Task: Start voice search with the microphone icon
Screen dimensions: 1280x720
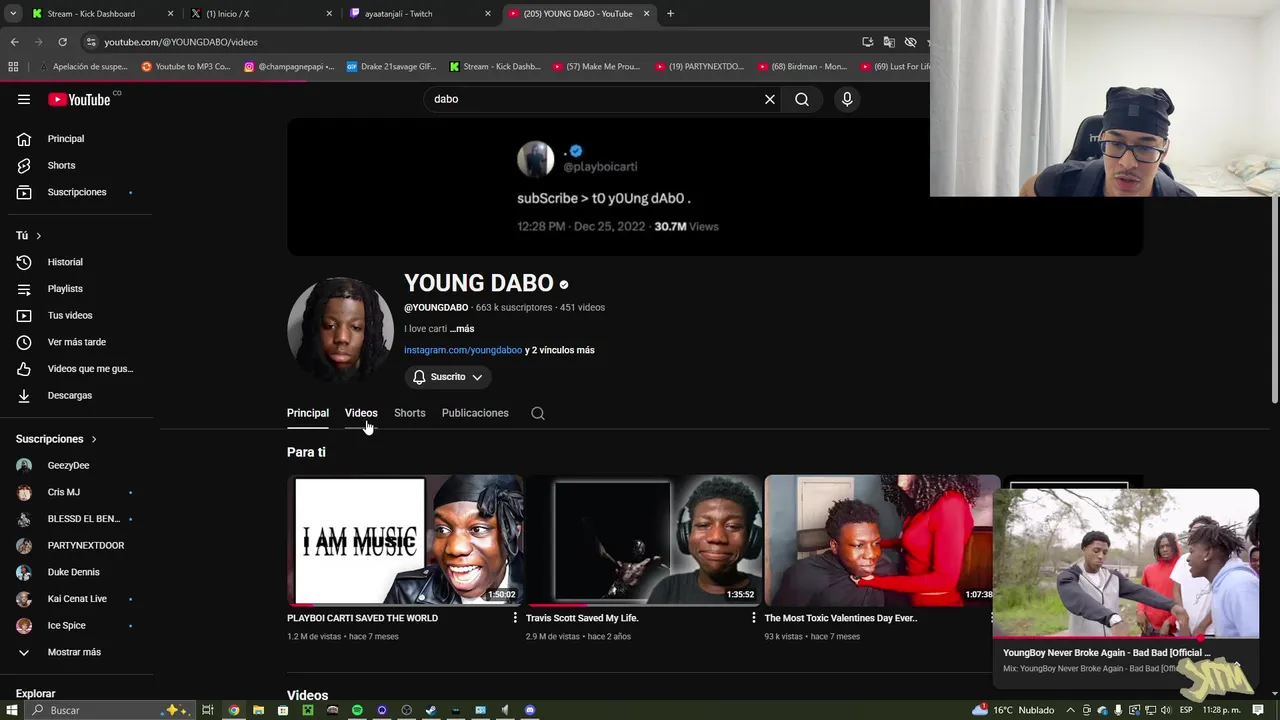Action: point(847,99)
